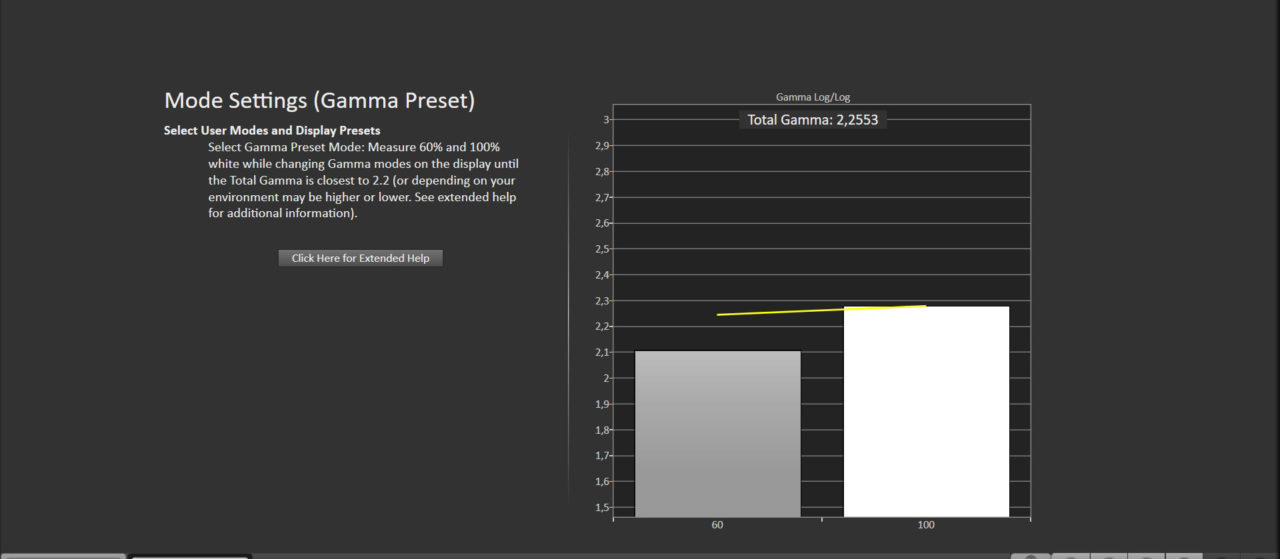
Task: Click the x-axis label 60 below the chart
Action: coord(718,525)
